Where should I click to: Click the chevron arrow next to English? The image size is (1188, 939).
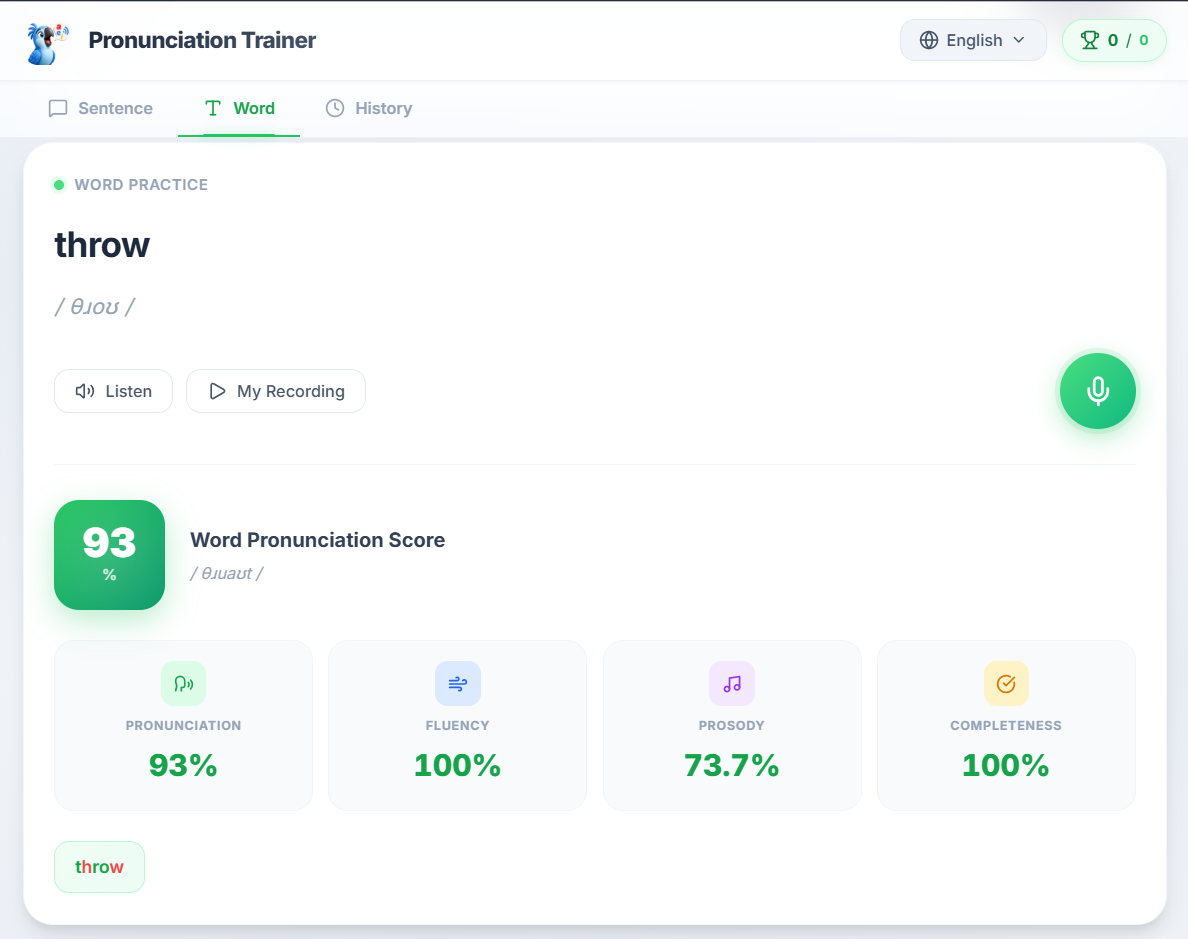1019,40
